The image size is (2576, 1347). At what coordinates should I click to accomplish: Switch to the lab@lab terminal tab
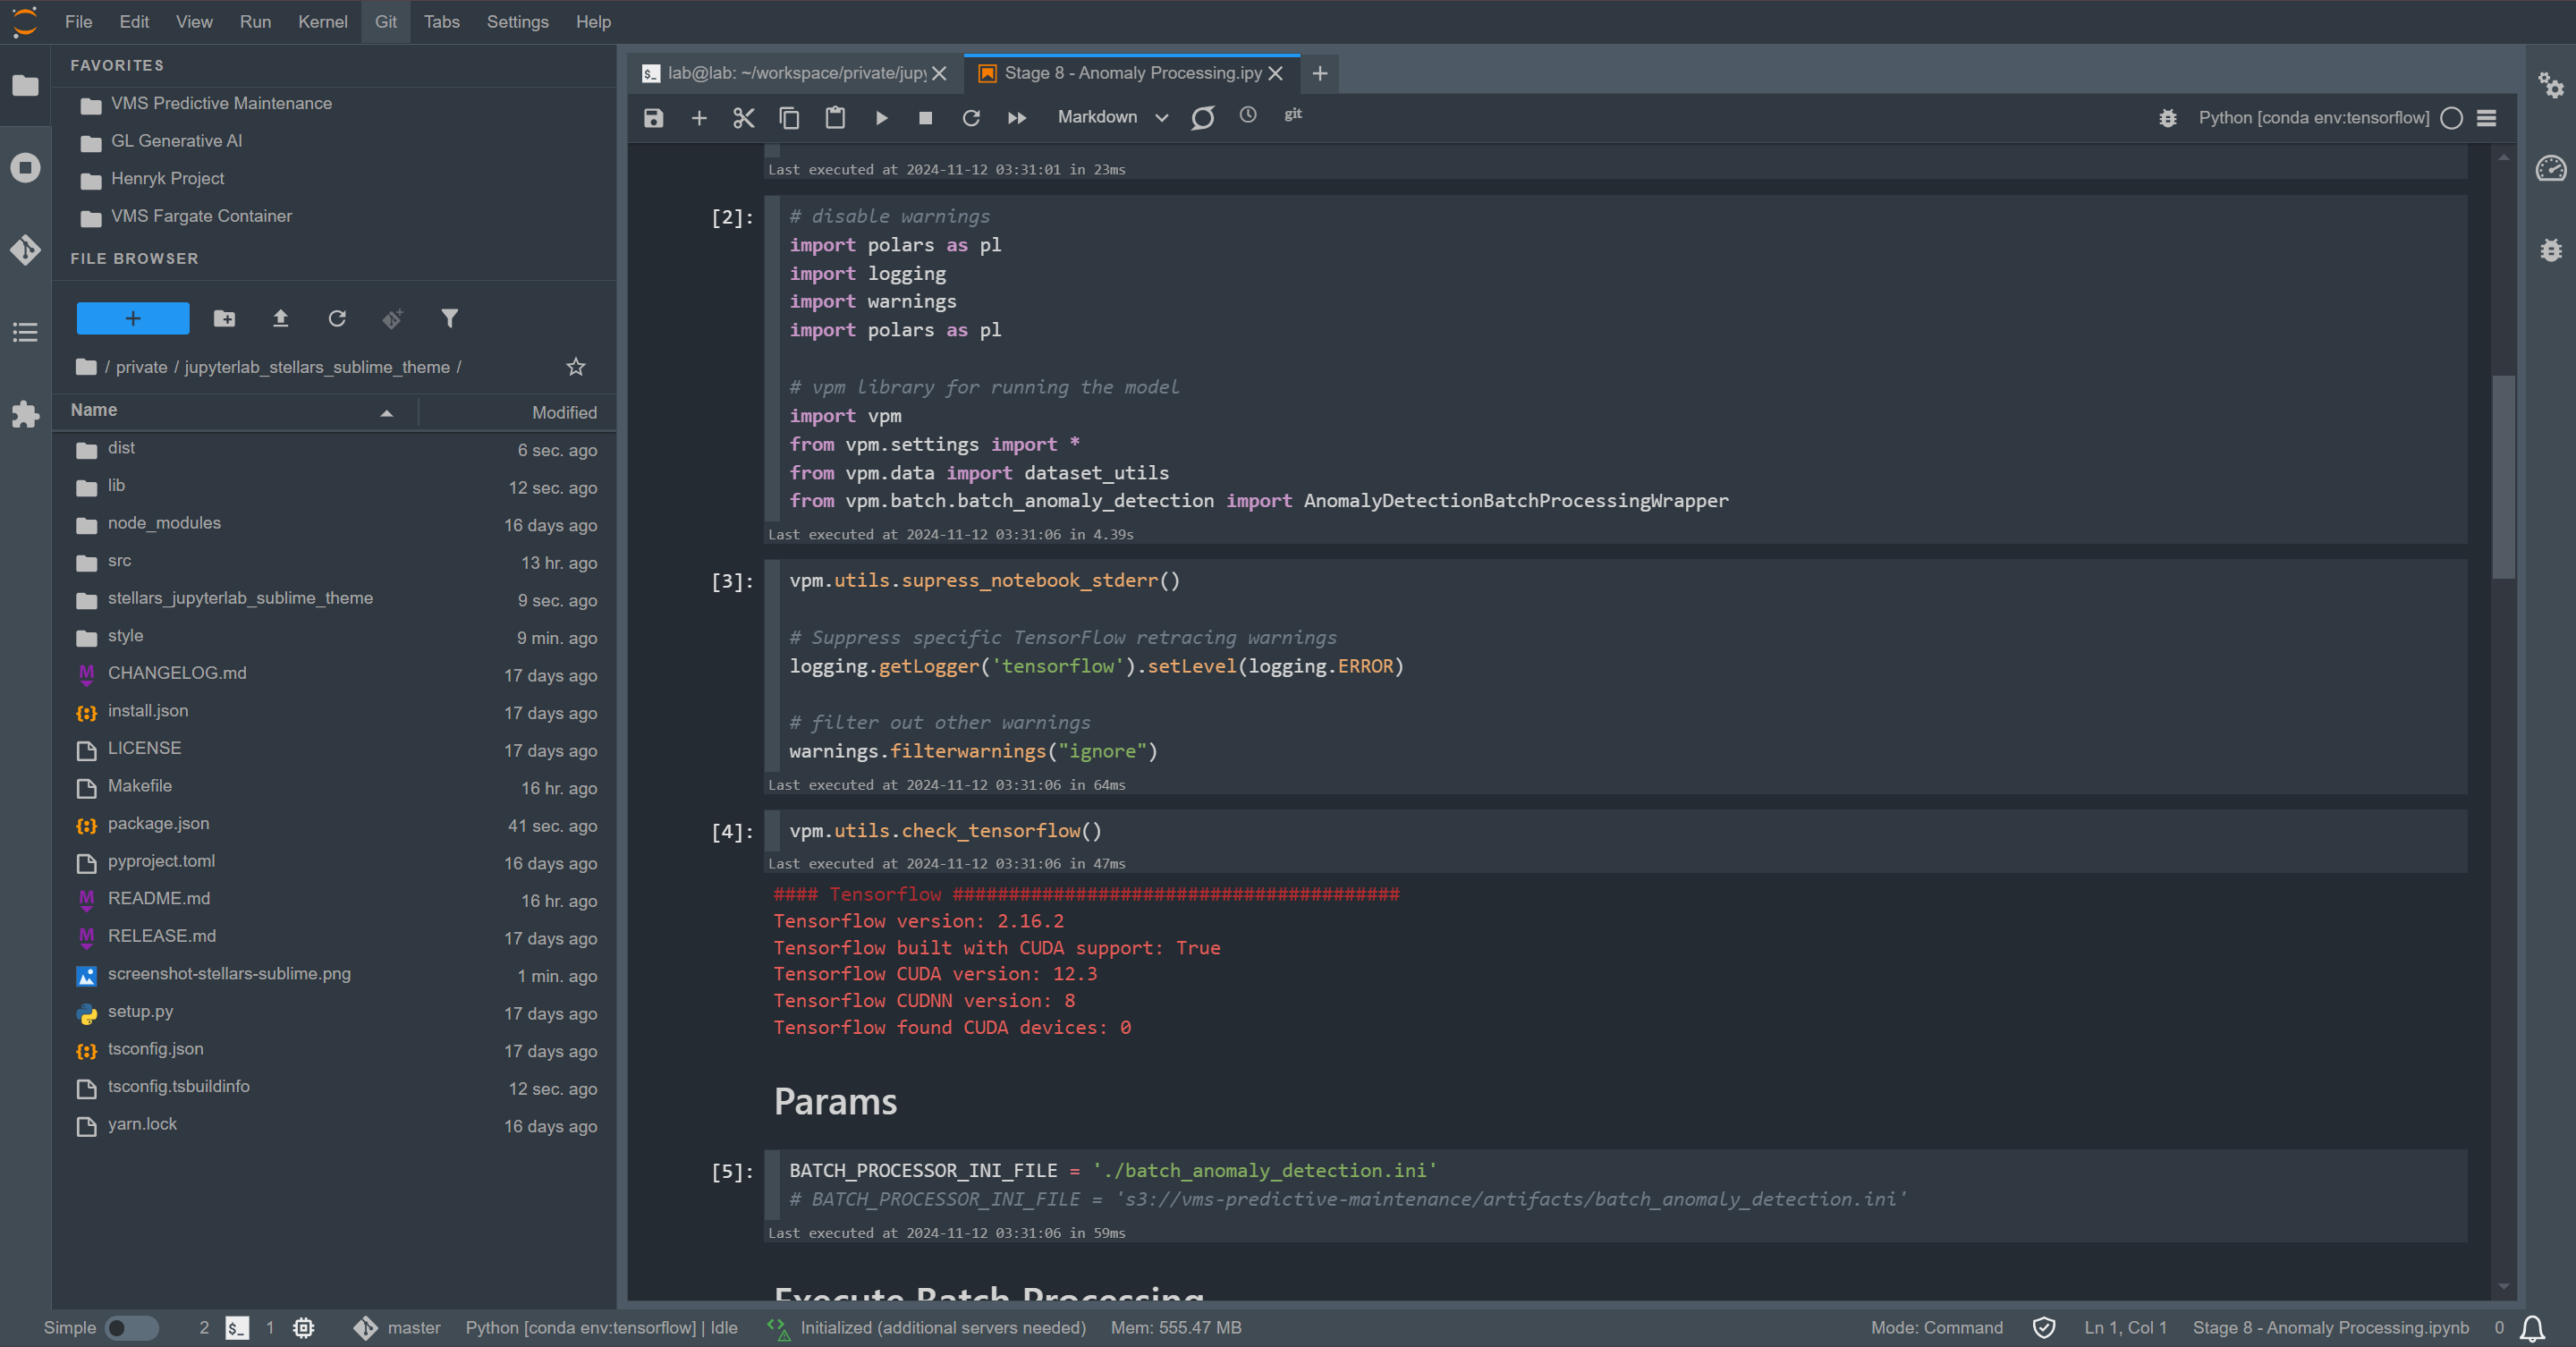coord(790,72)
